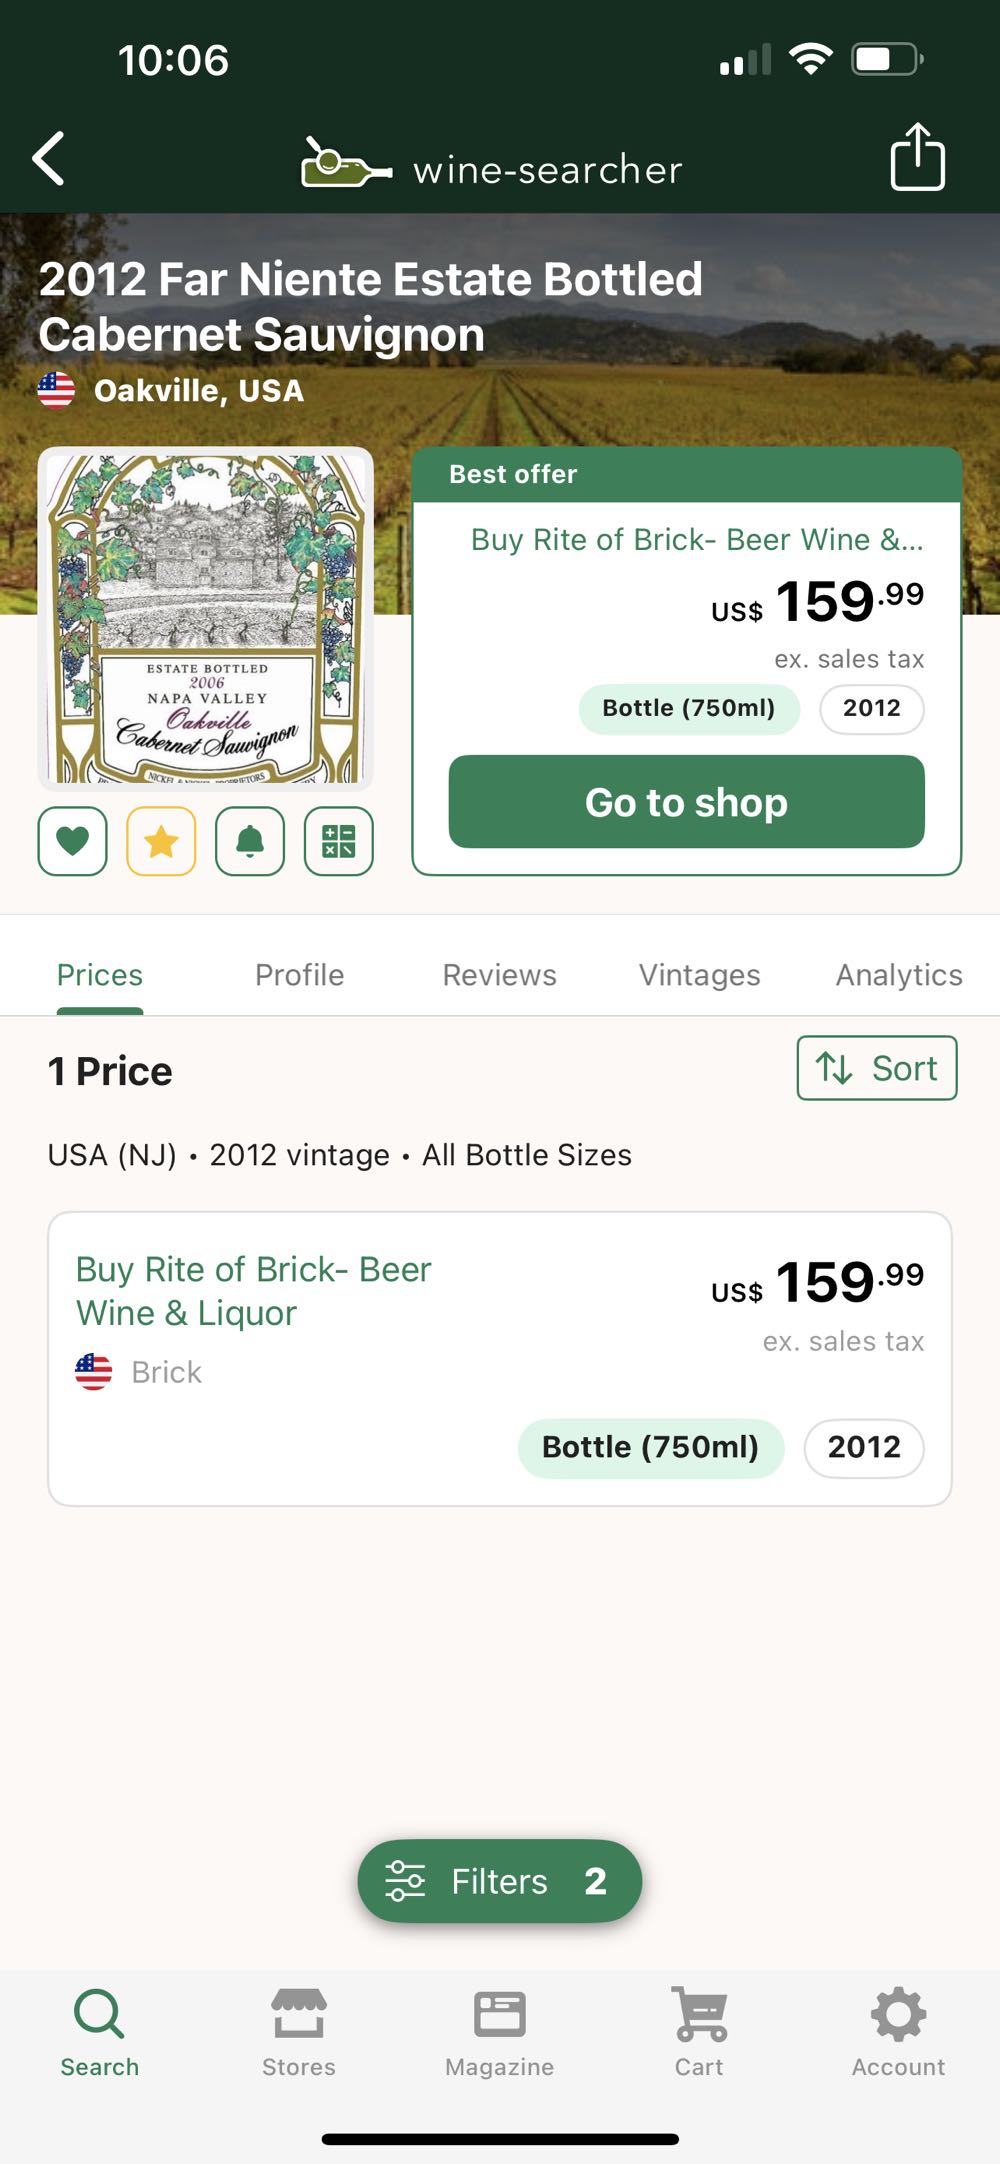The height and width of the screenshot is (2164, 1000).
Task: Toggle the gold star rating icon
Action: tap(161, 841)
